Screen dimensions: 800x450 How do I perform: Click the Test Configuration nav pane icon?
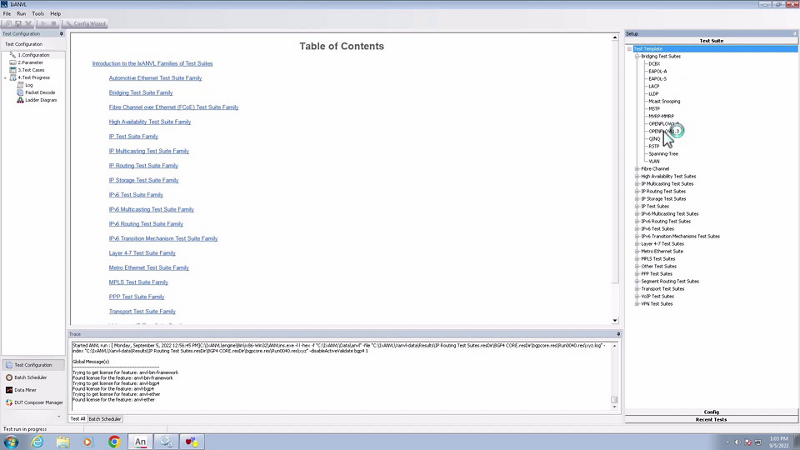[9, 365]
